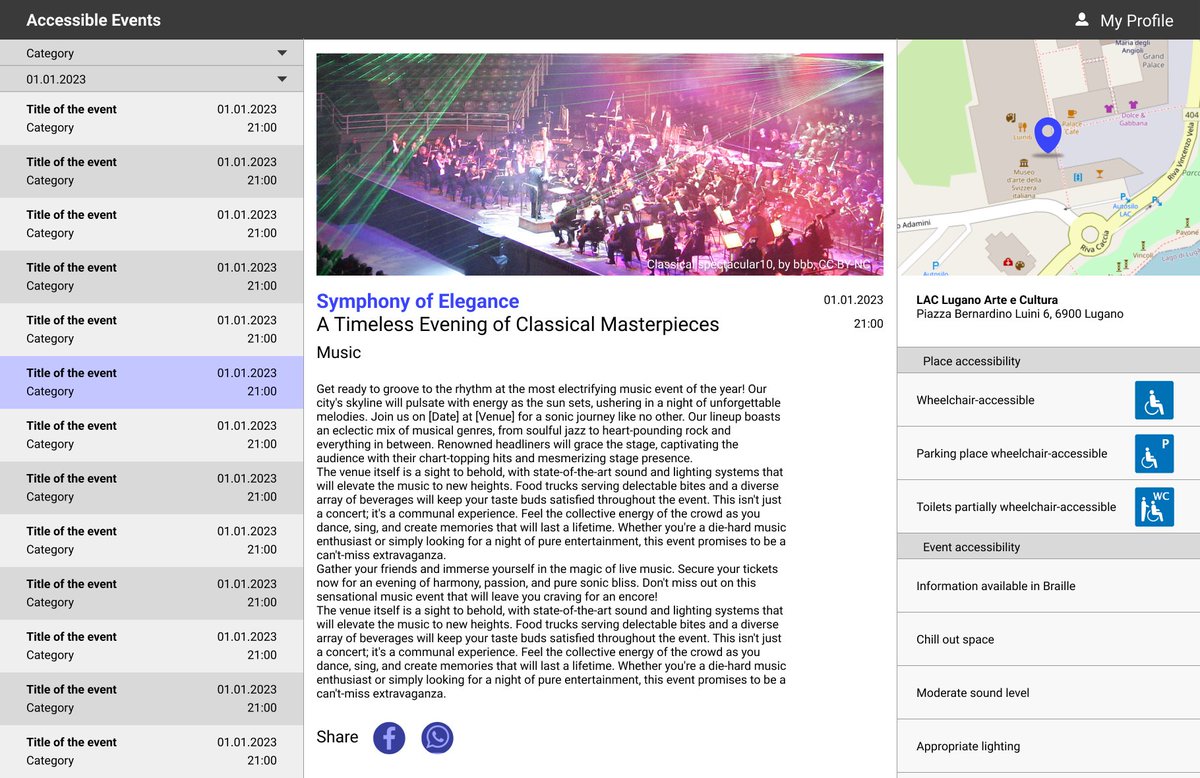This screenshot has height=778, width=1200.
Task: Select the highlighted event in the list
Action: [150, 381]
